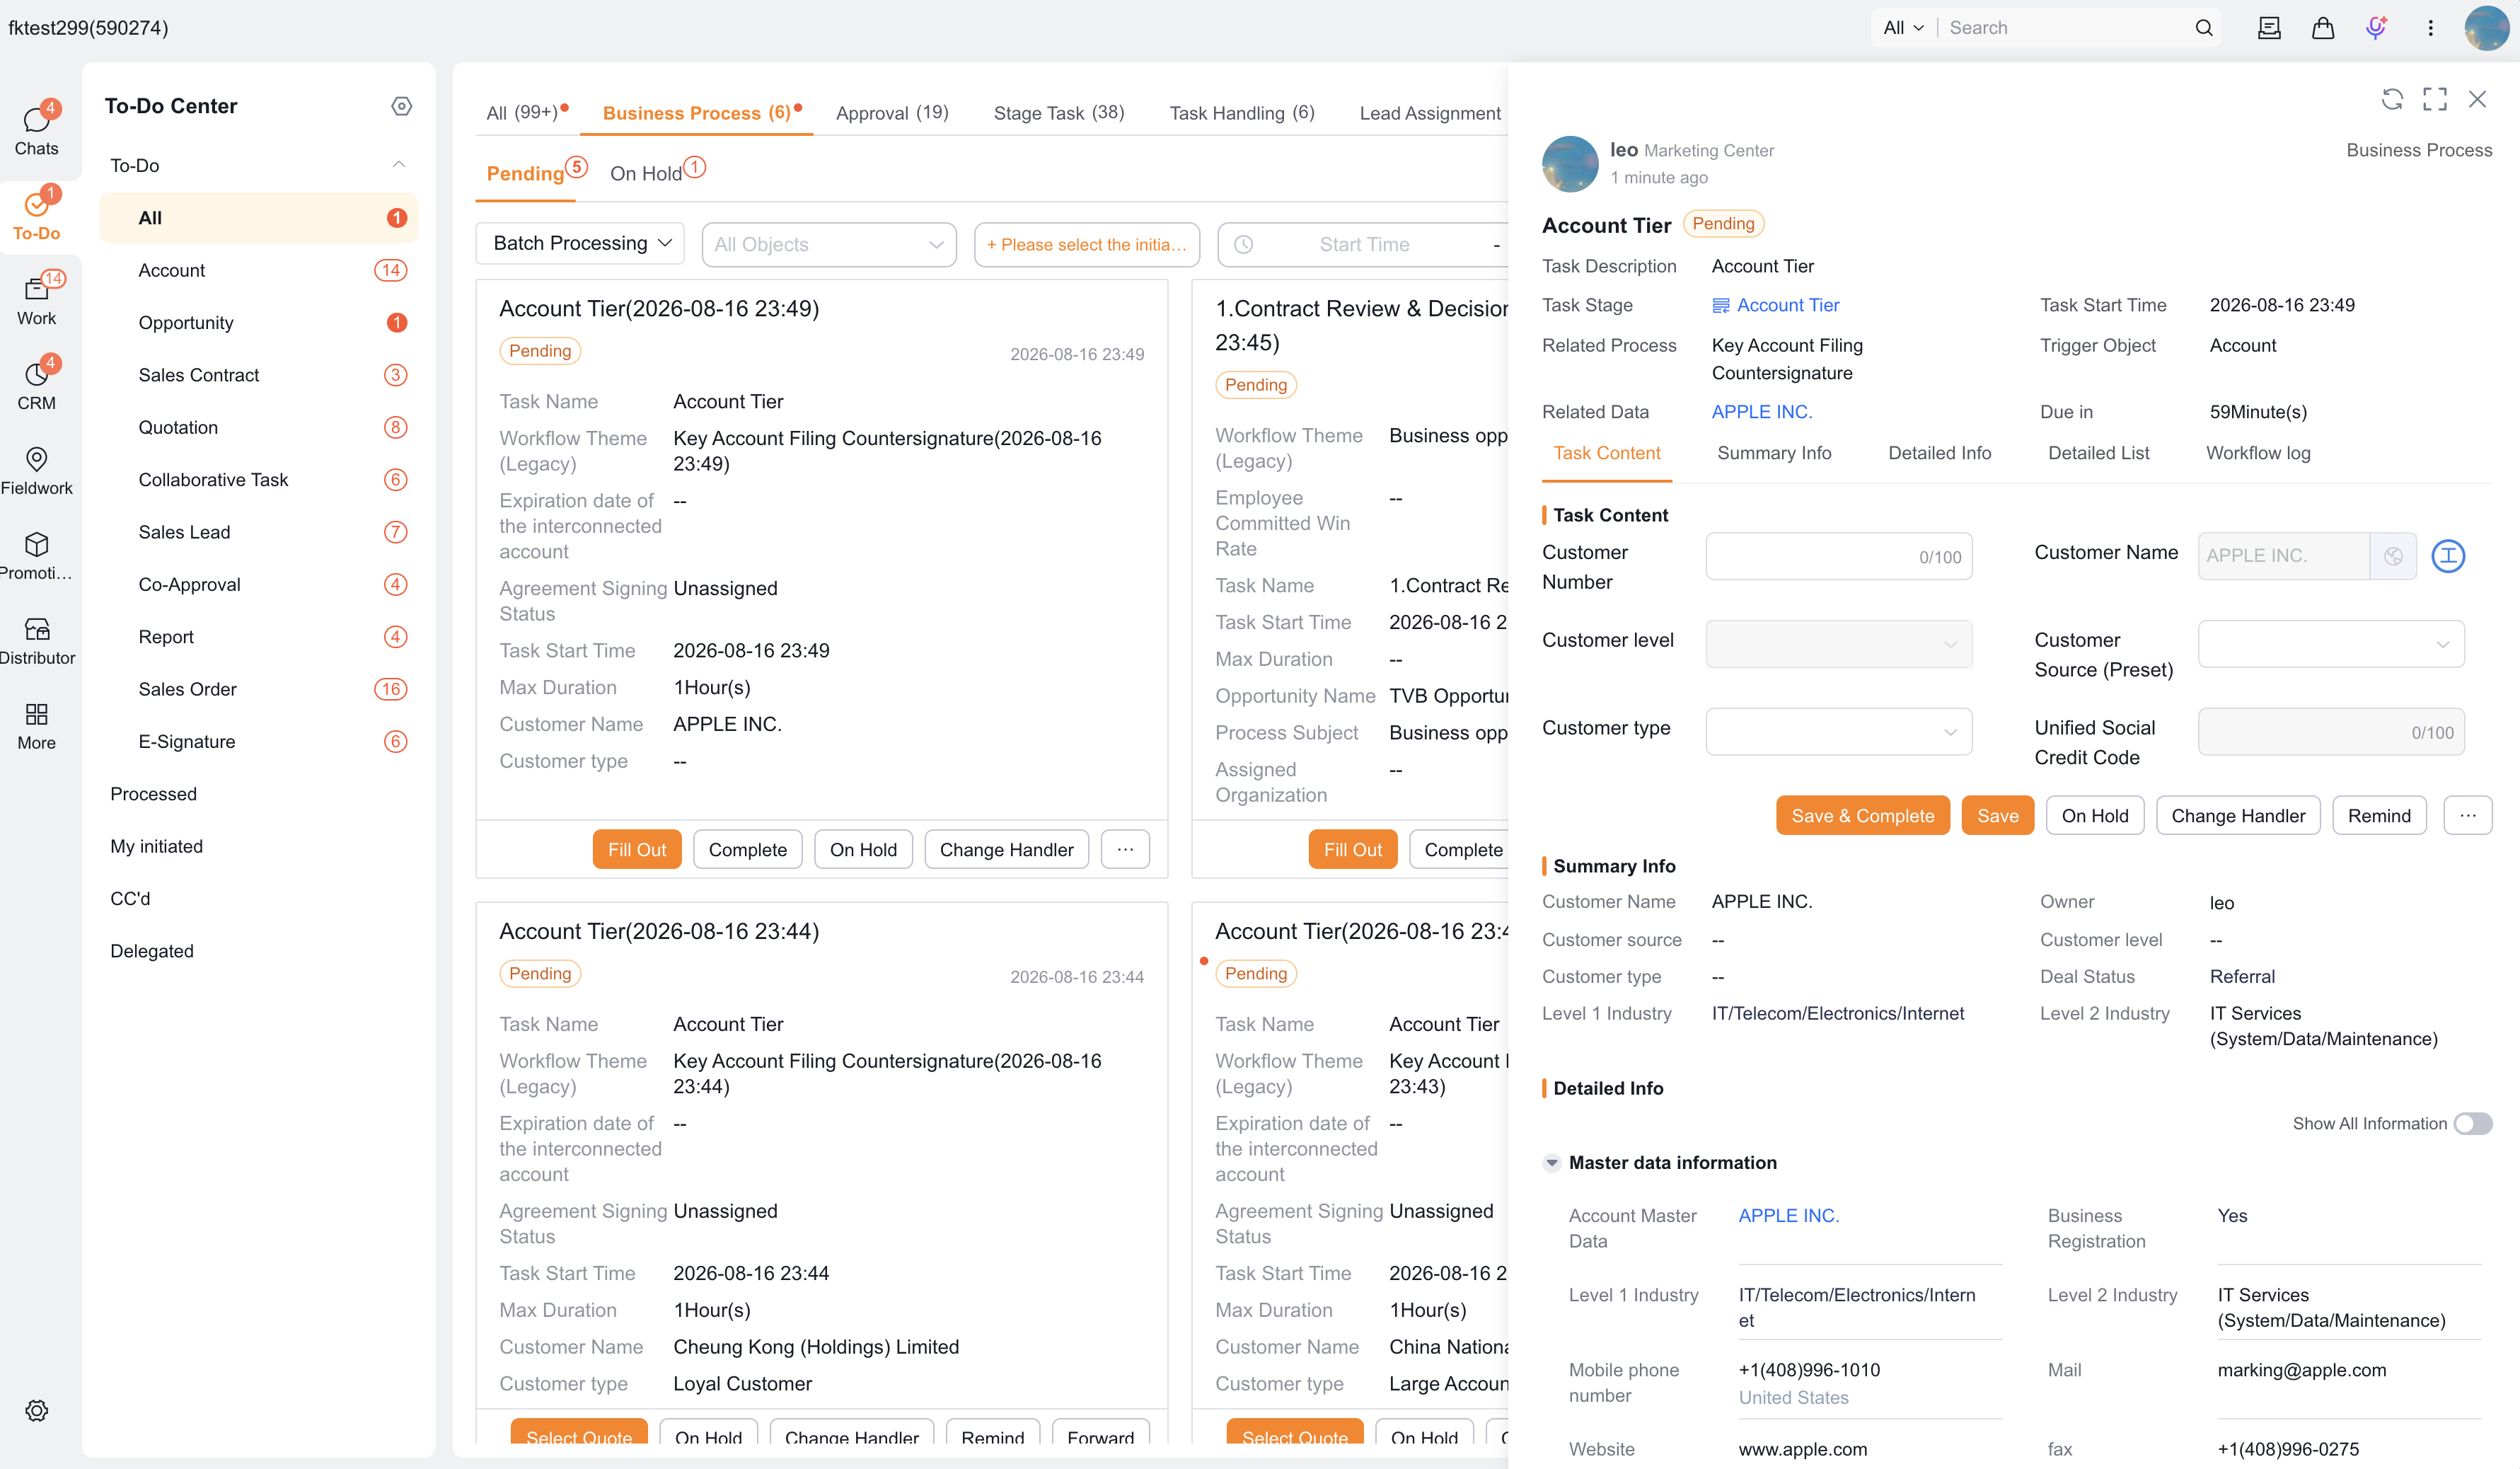Click Fill Out on Account Tier 23:49 card

click(636, 849)
